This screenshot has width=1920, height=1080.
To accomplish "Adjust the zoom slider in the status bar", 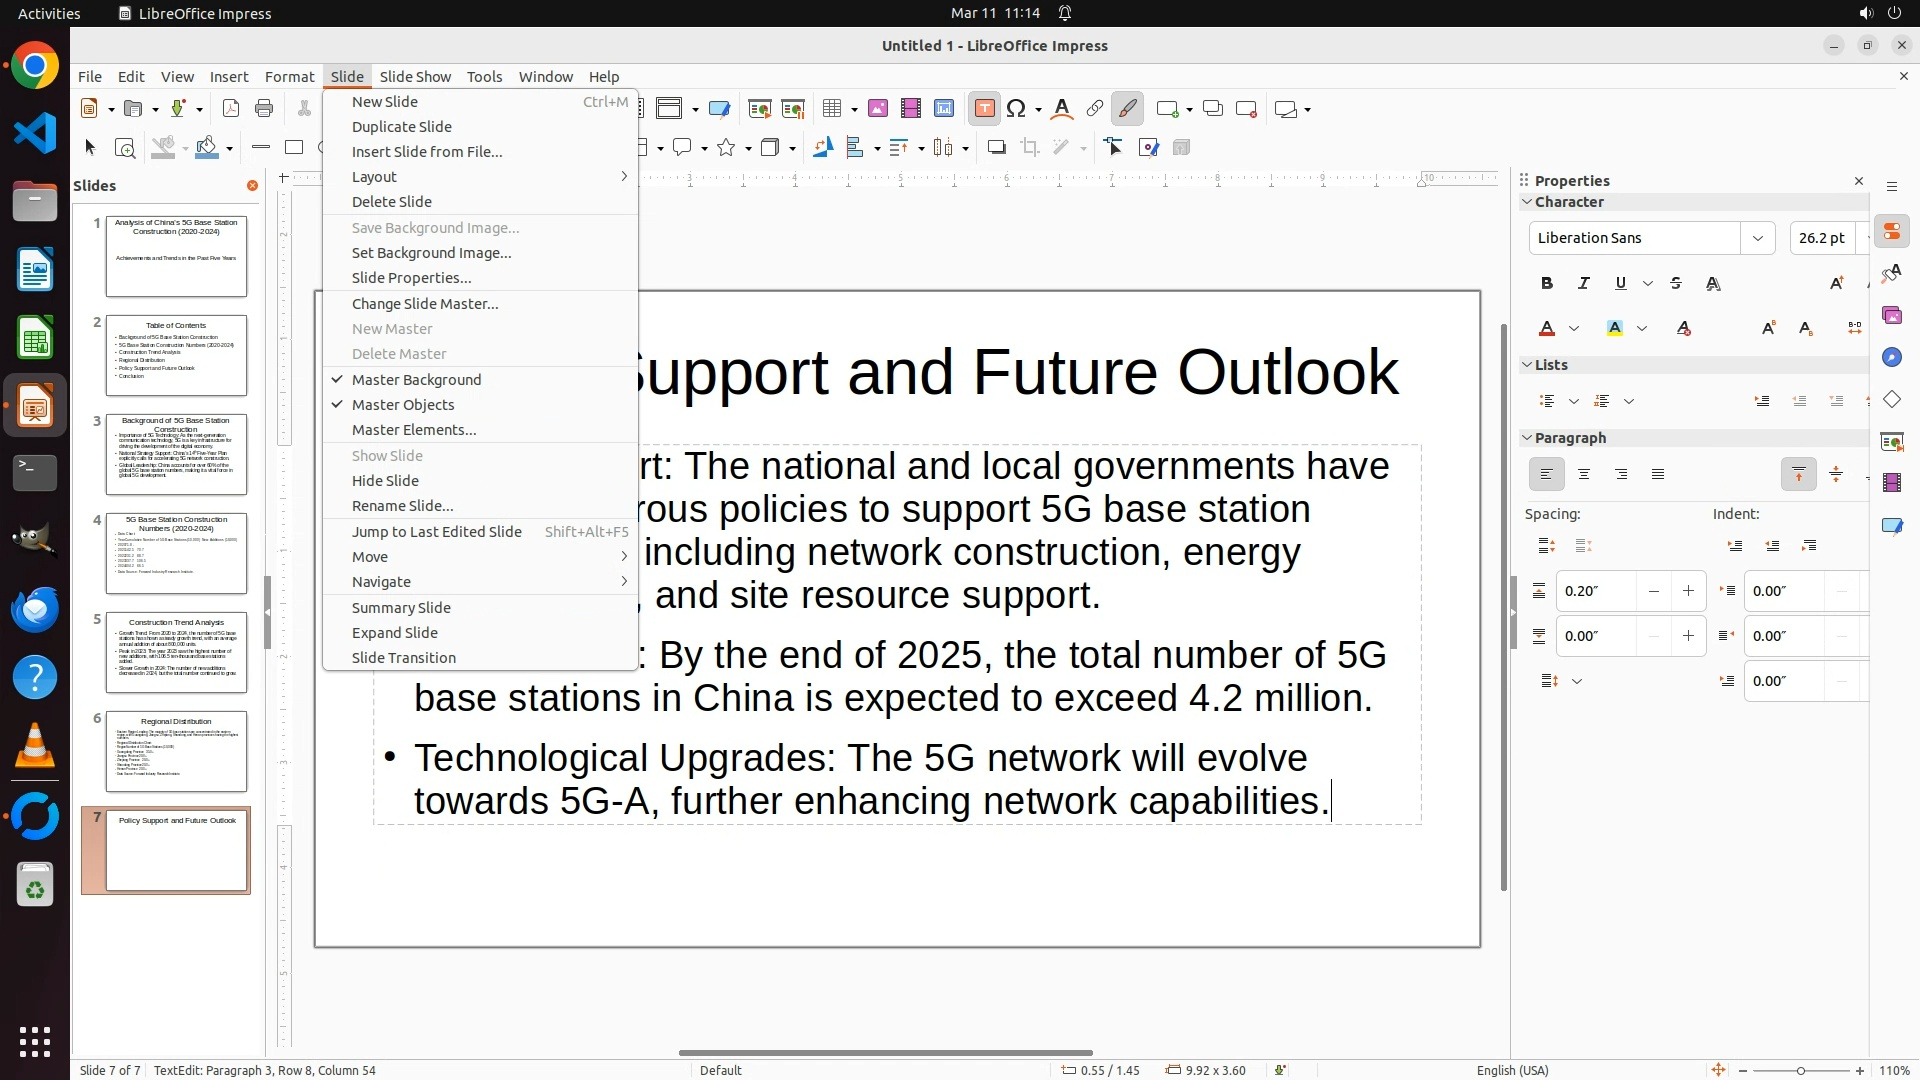I will 1800,1071.
